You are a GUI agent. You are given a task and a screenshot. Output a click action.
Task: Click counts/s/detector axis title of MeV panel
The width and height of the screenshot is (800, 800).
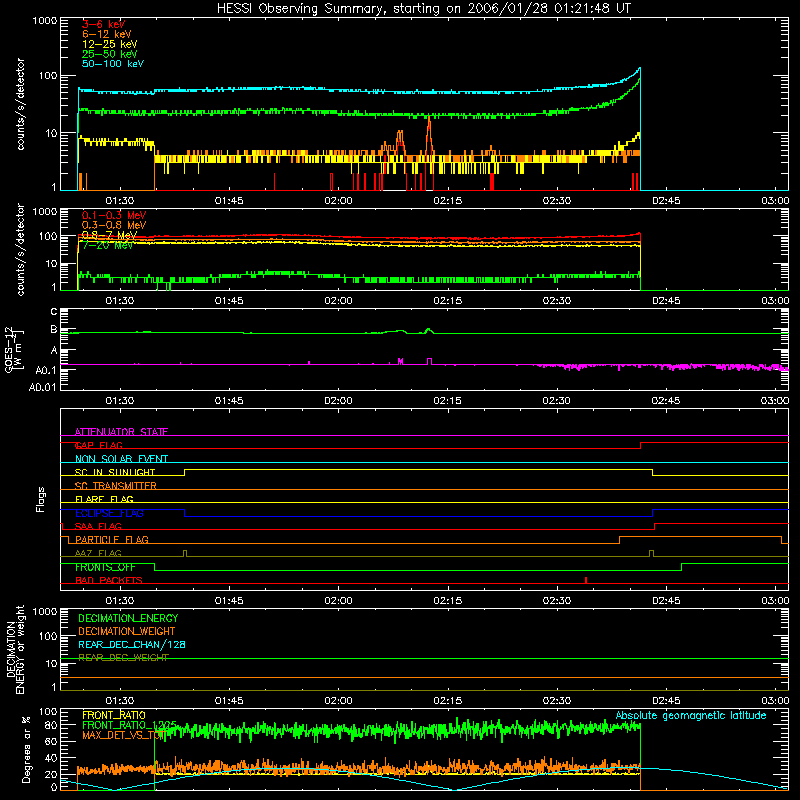tap(20, 249)
